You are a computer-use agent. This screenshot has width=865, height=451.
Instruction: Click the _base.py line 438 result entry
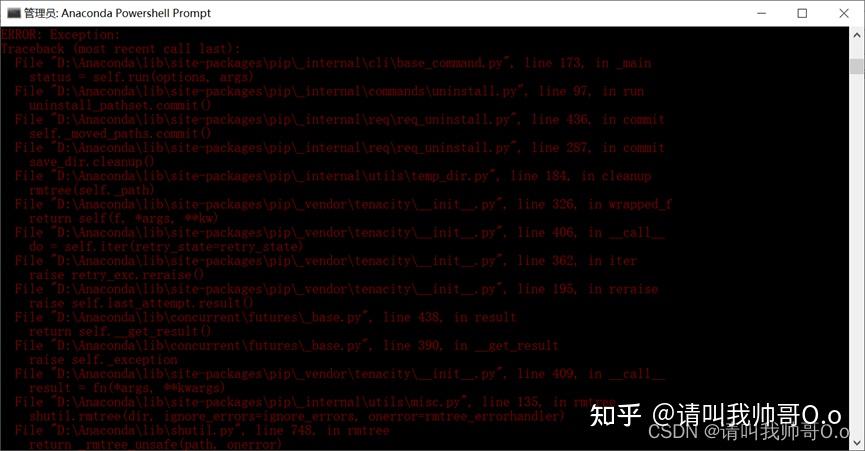pyautogui.click(x=266, y=317)
